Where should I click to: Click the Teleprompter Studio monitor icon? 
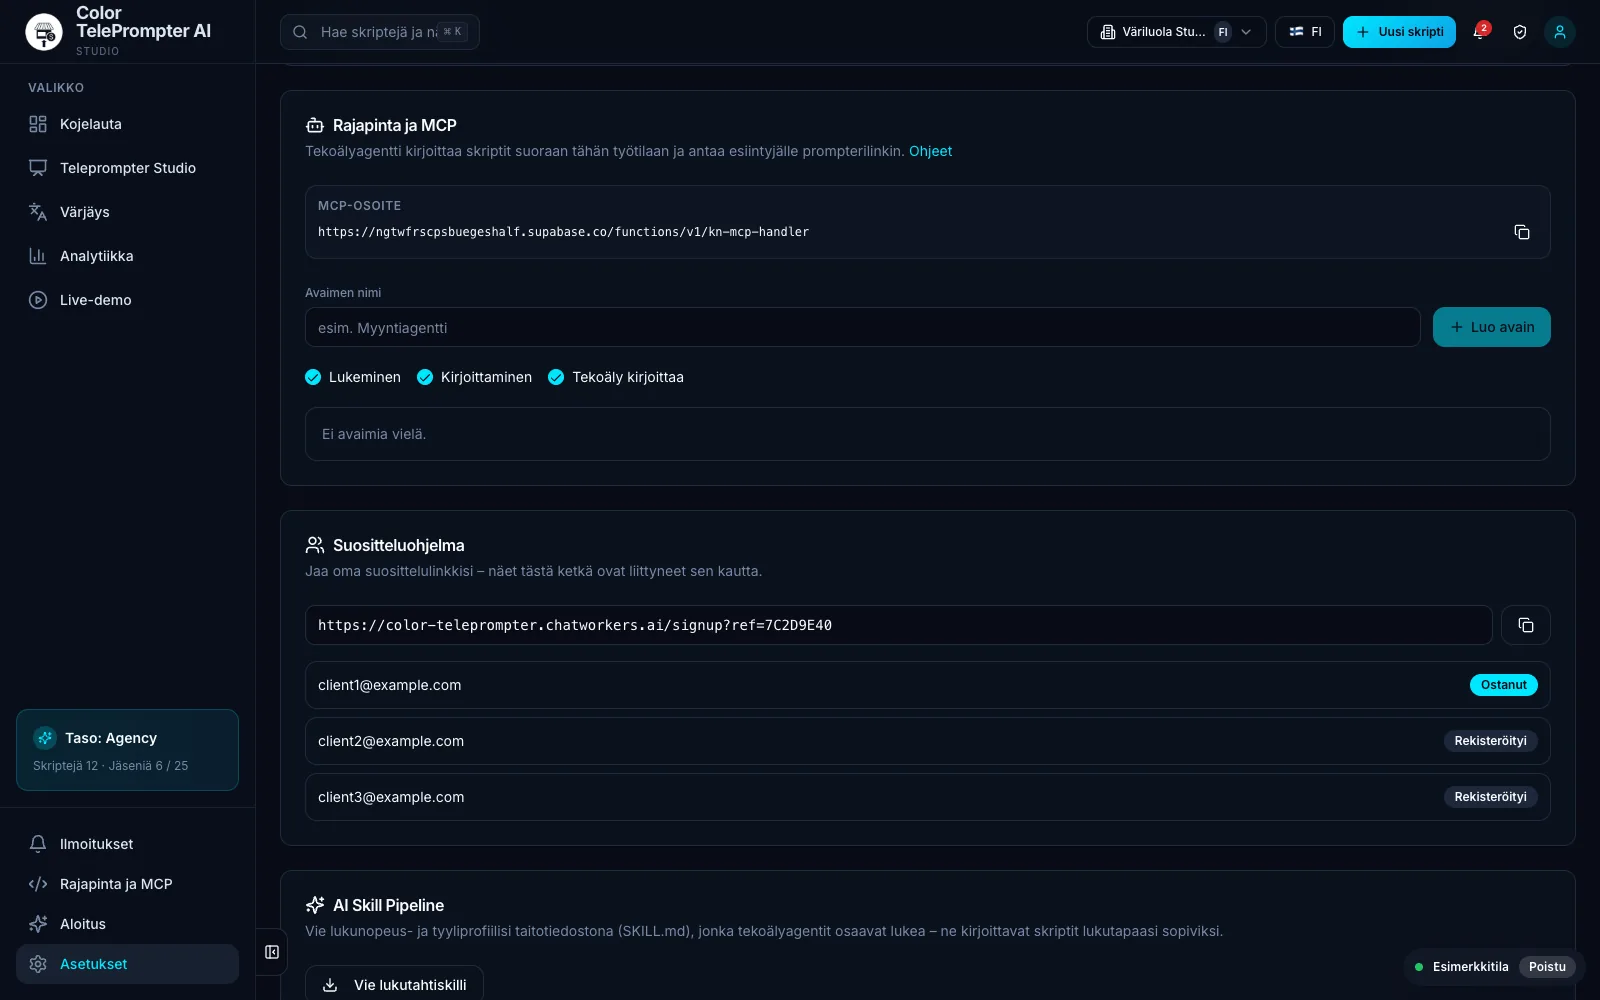point(38,168)
